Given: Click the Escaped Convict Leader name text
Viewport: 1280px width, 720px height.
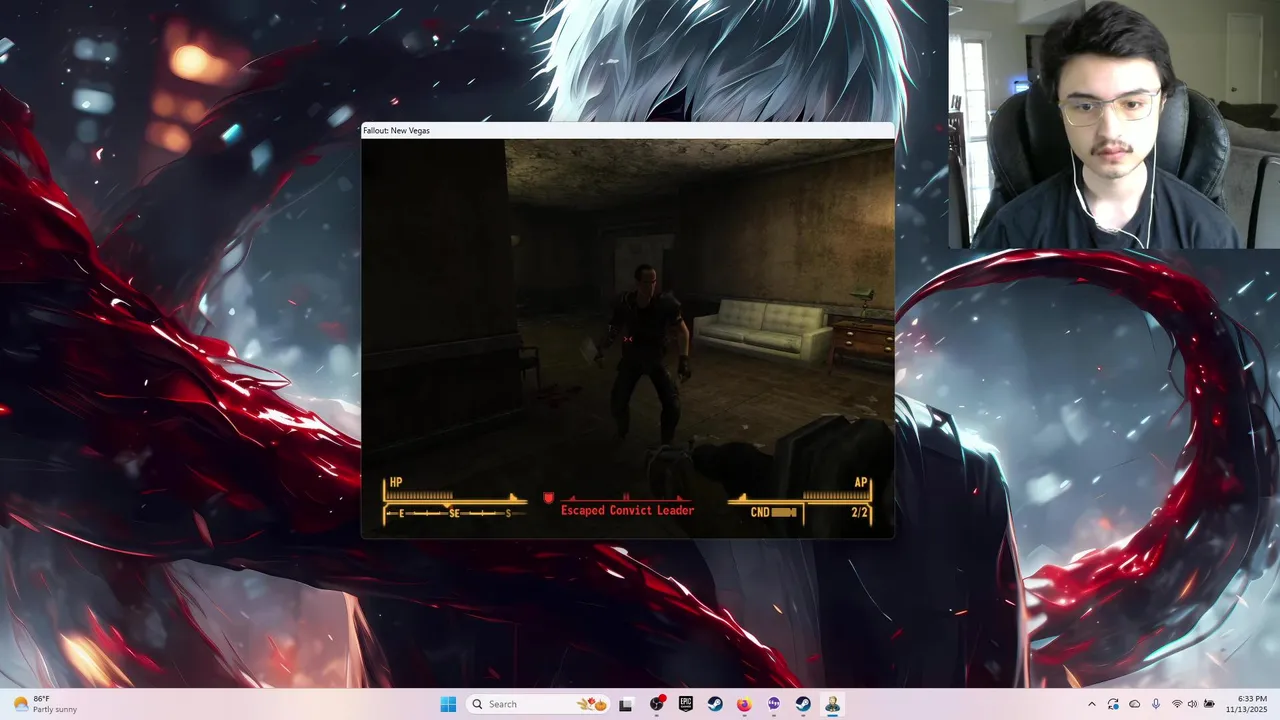Looking at the screenshot, I should 627,510.
